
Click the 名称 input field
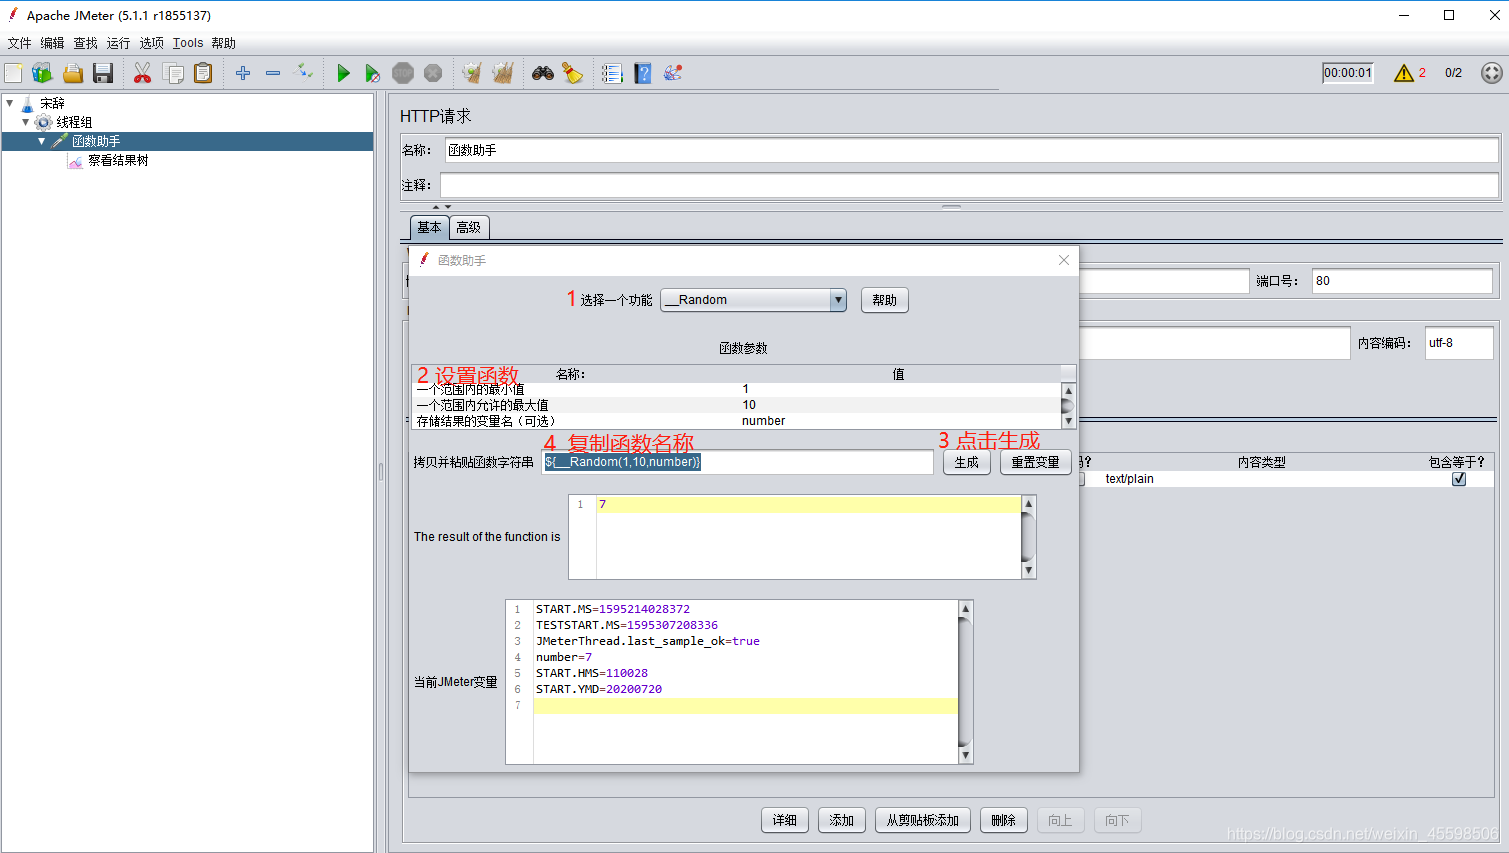[x=971, y=150]
